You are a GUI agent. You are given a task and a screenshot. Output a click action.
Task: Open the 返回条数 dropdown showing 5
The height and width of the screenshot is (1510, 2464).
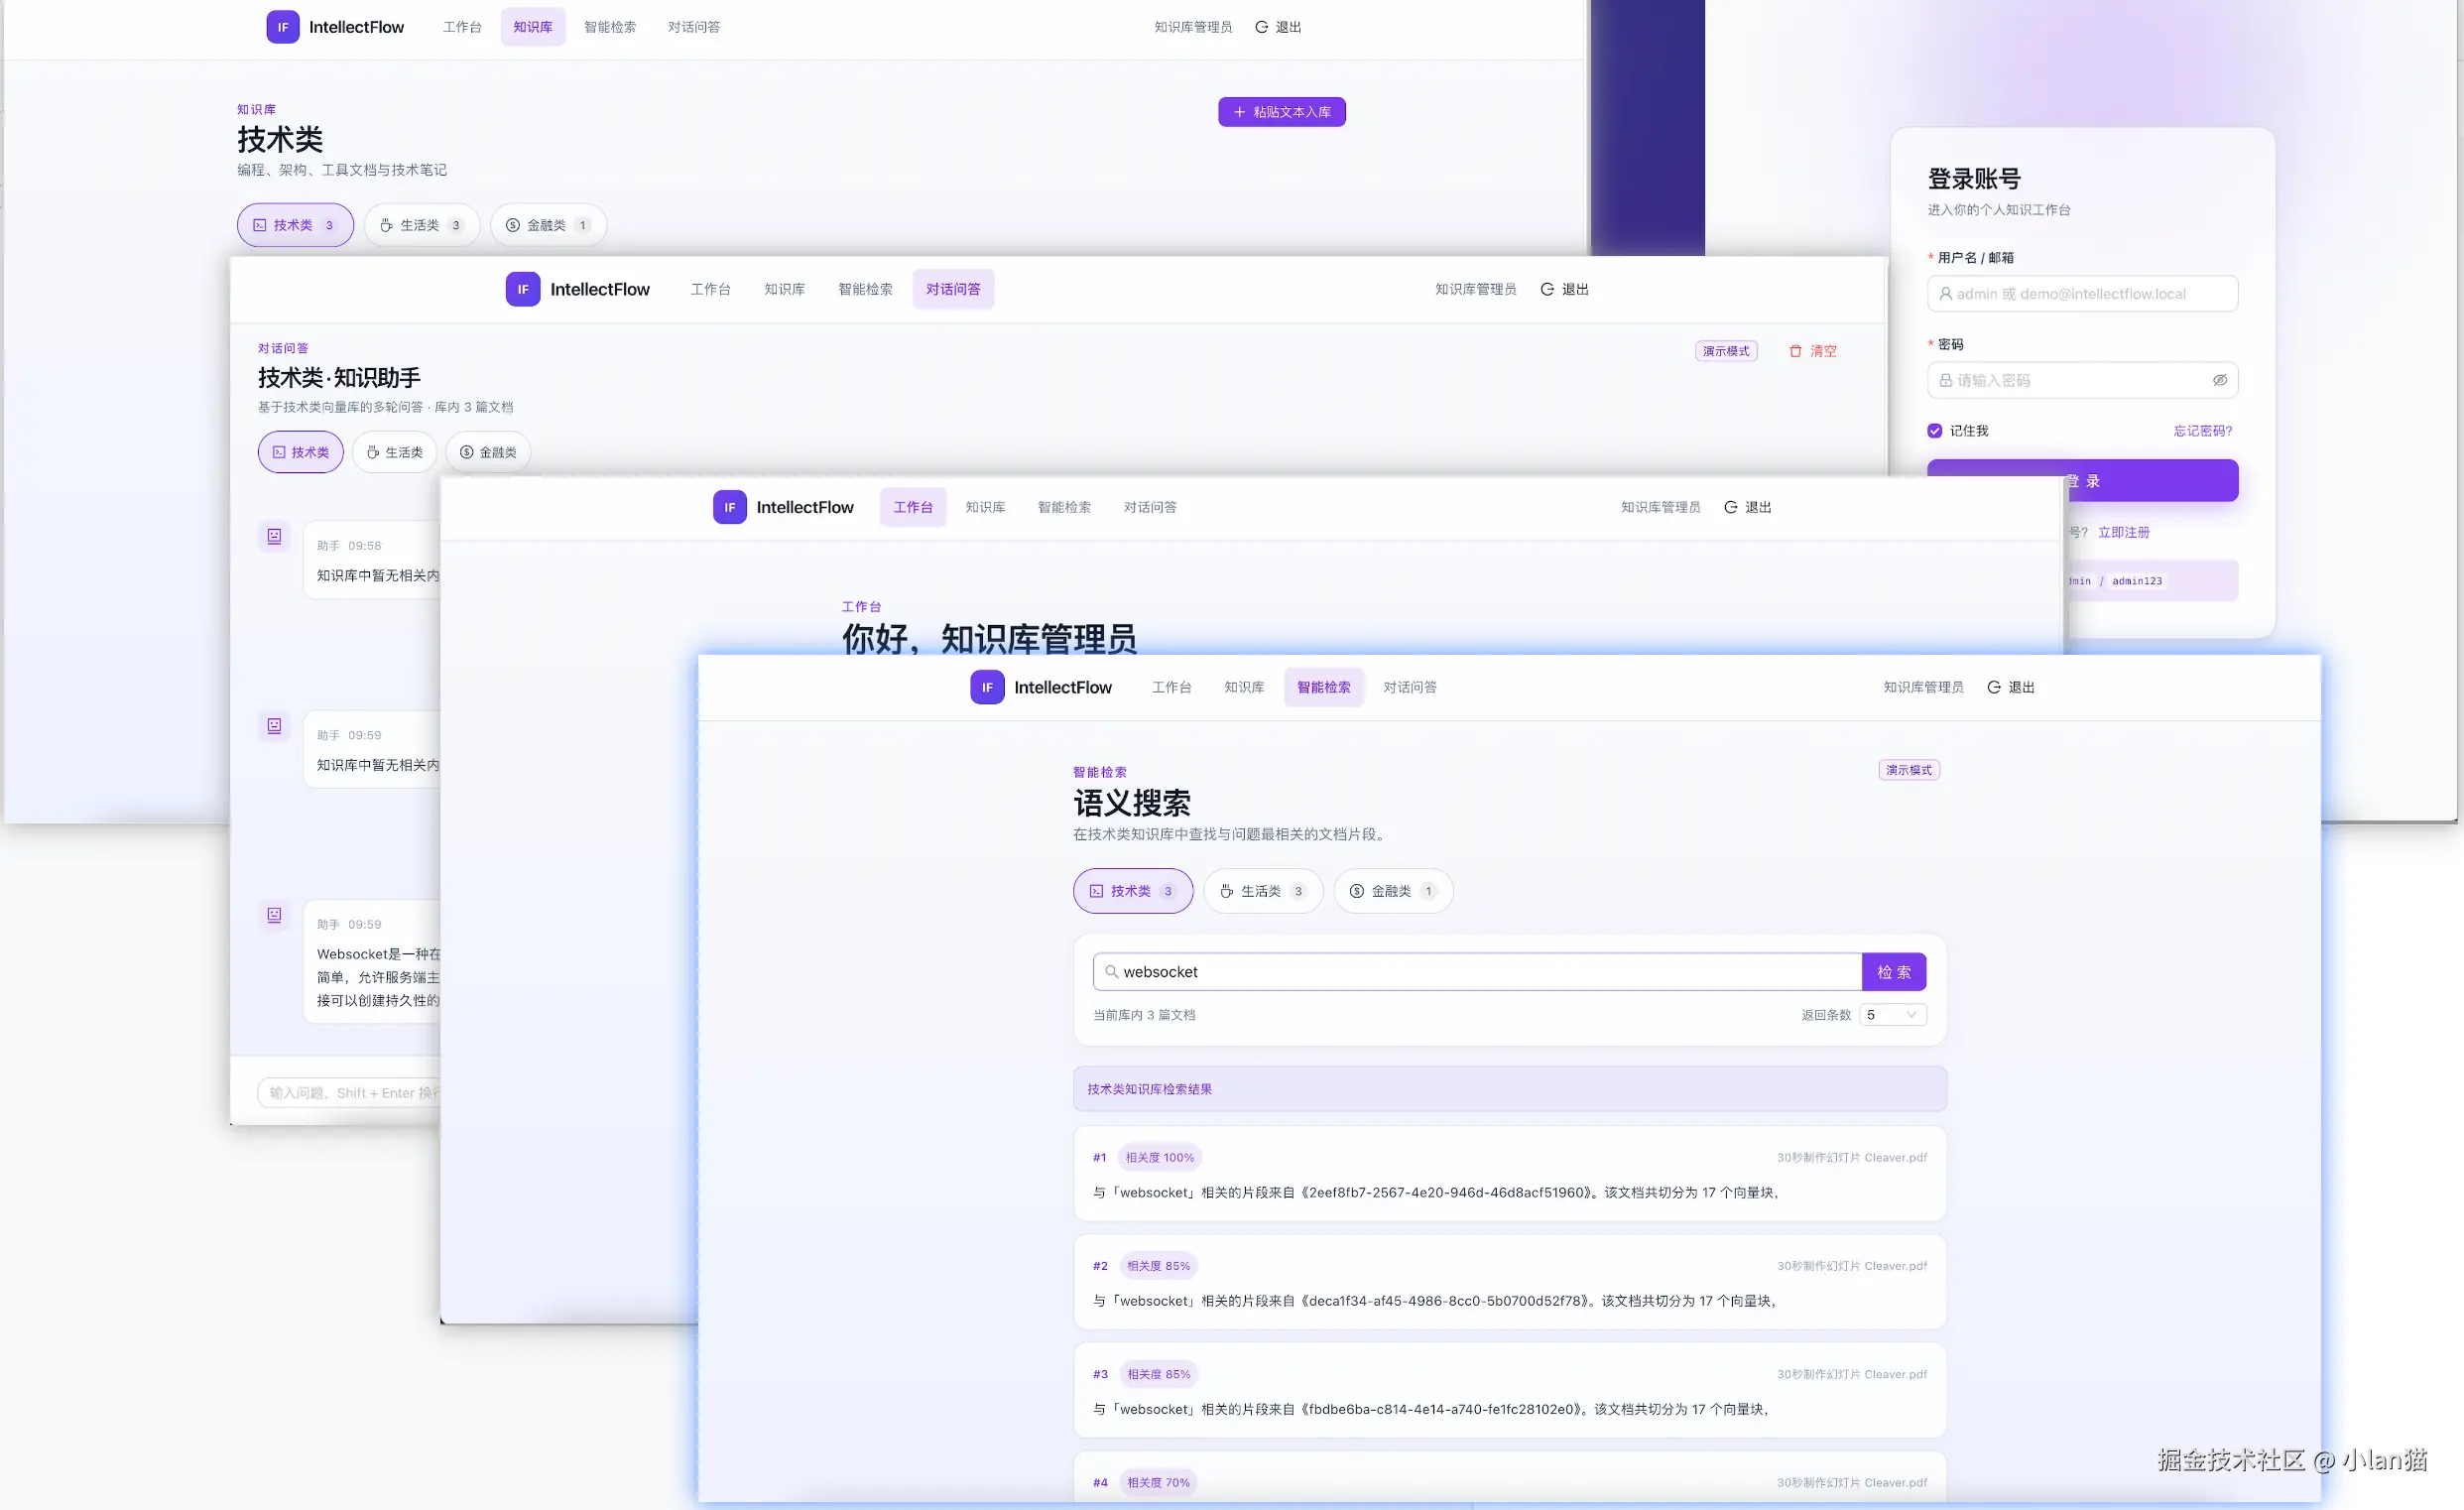click(x=1893, y=1015)
